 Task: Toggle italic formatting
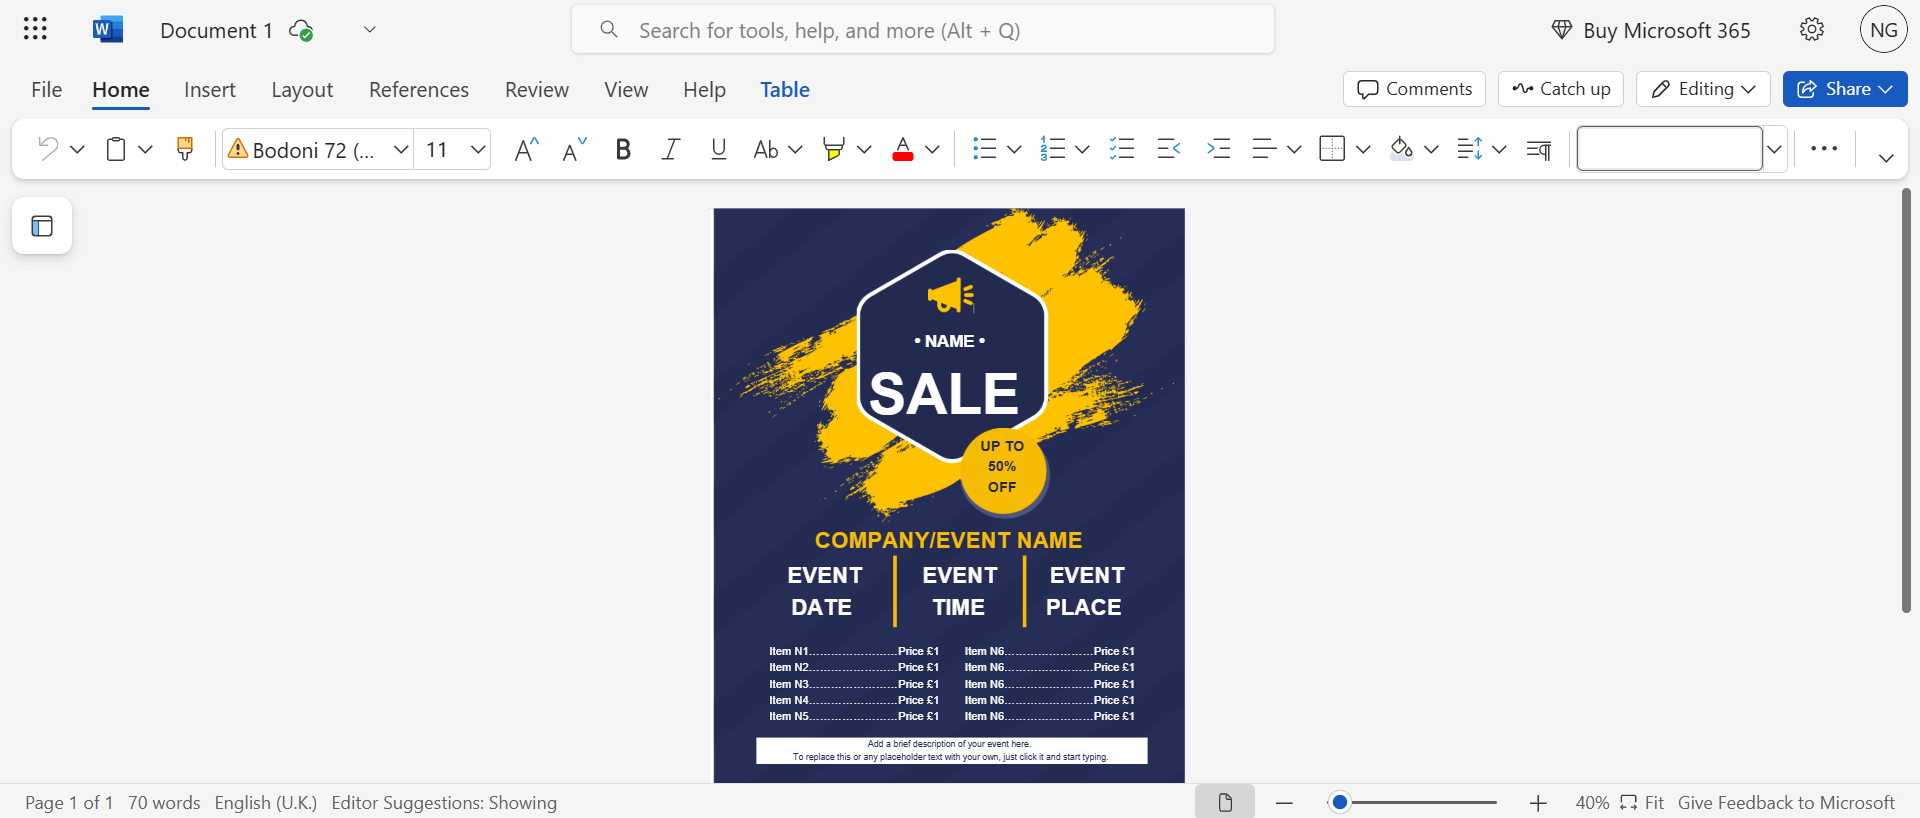[671, 149]
